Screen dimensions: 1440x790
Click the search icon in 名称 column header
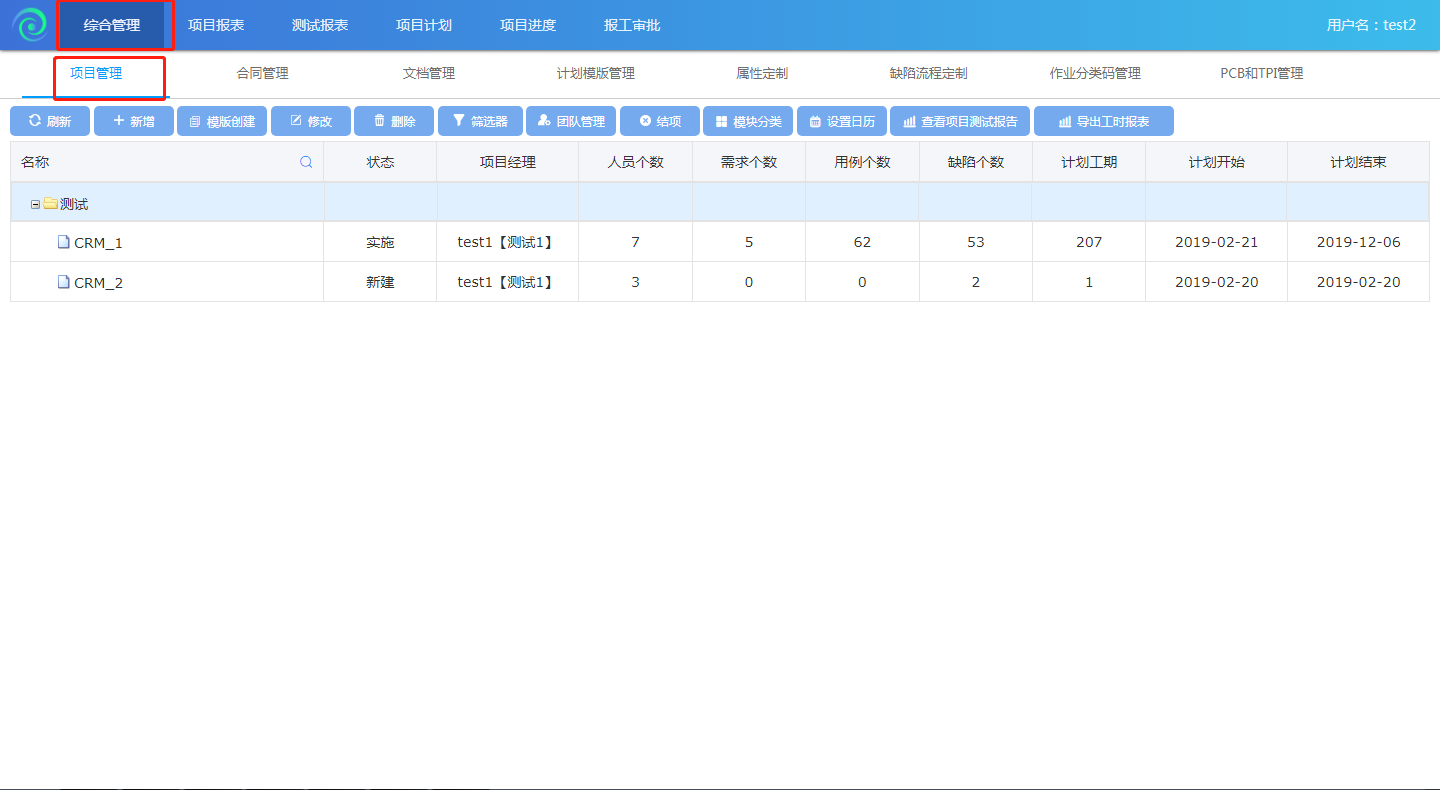[x=306, y=162]
